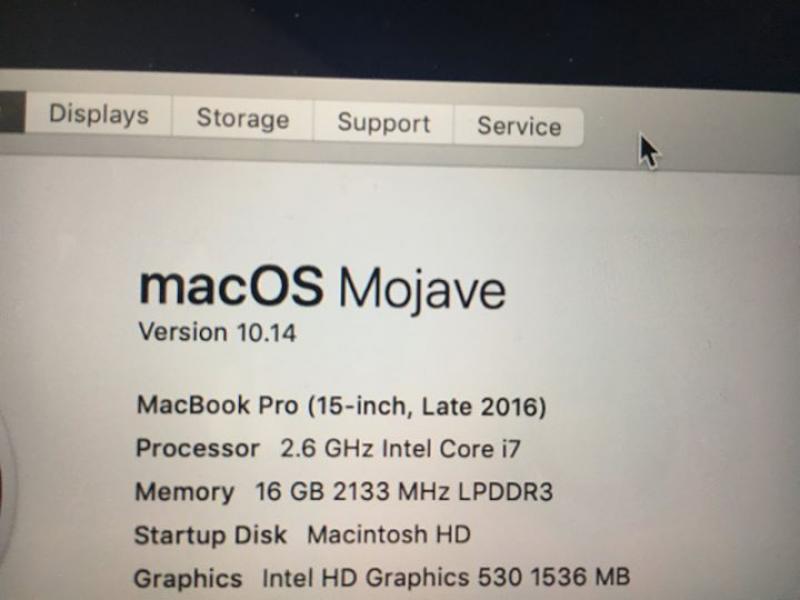
Task: Select the Support tab
Action: [384, 122]
